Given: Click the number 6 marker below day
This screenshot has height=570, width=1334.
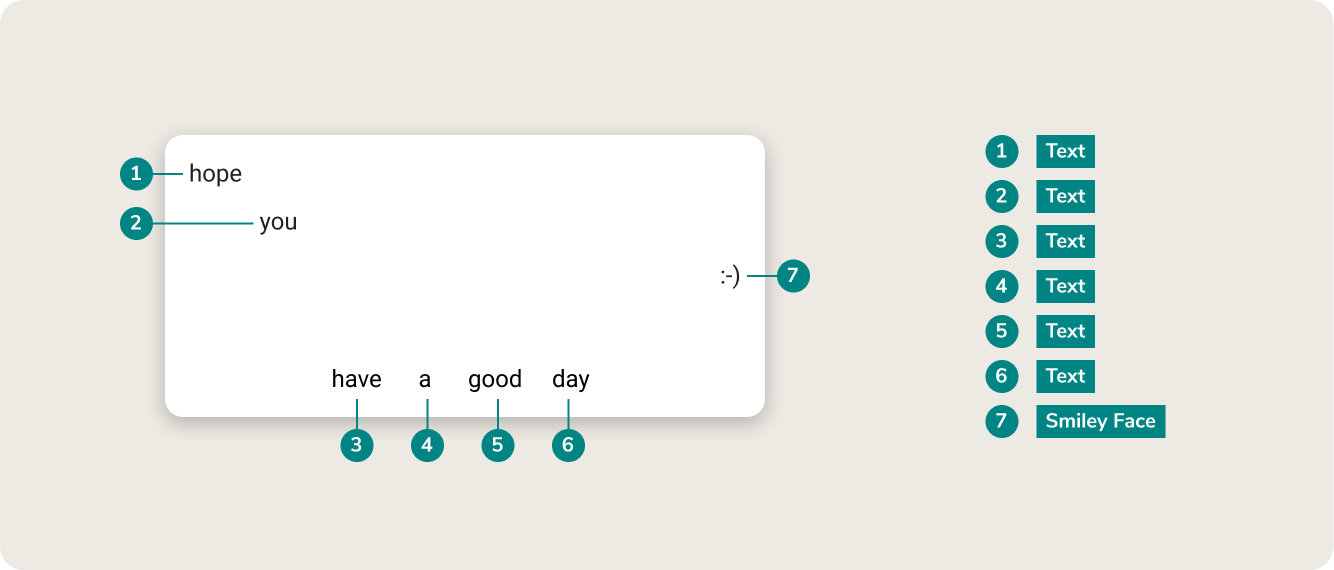Looking at the screenshot, I should pos(568,445).
